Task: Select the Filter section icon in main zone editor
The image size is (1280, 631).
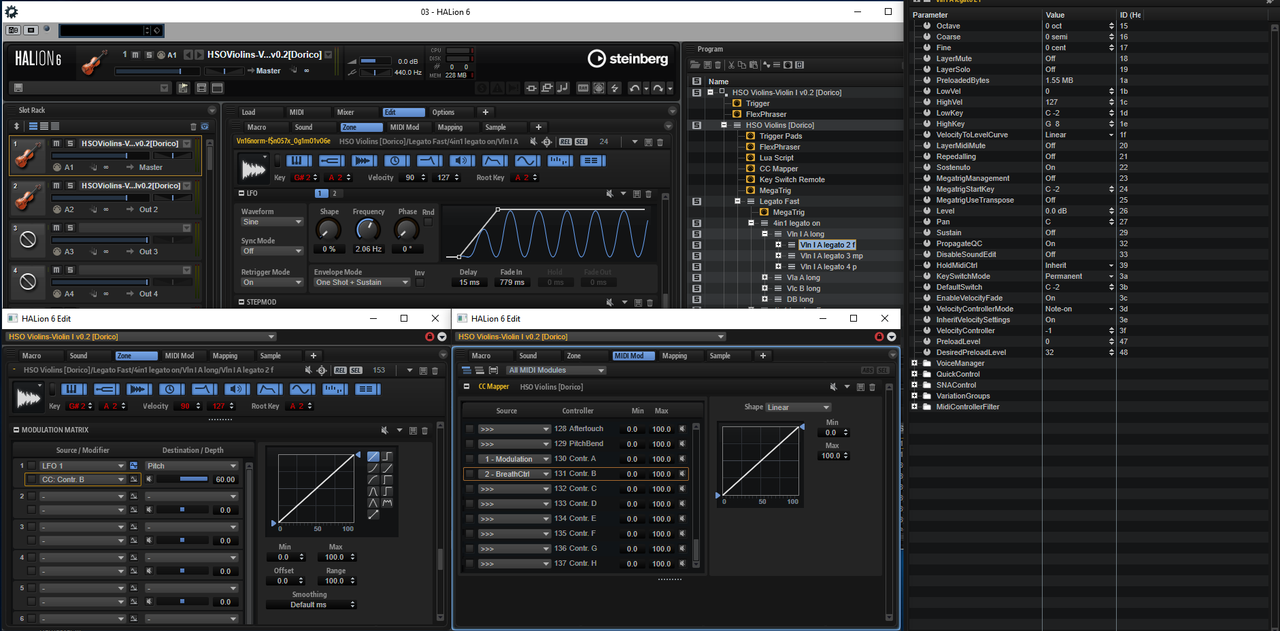Action: tap(429, 160)
